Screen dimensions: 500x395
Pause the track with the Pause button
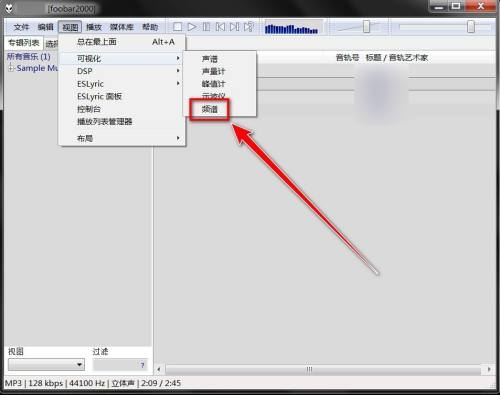point(206,27)
